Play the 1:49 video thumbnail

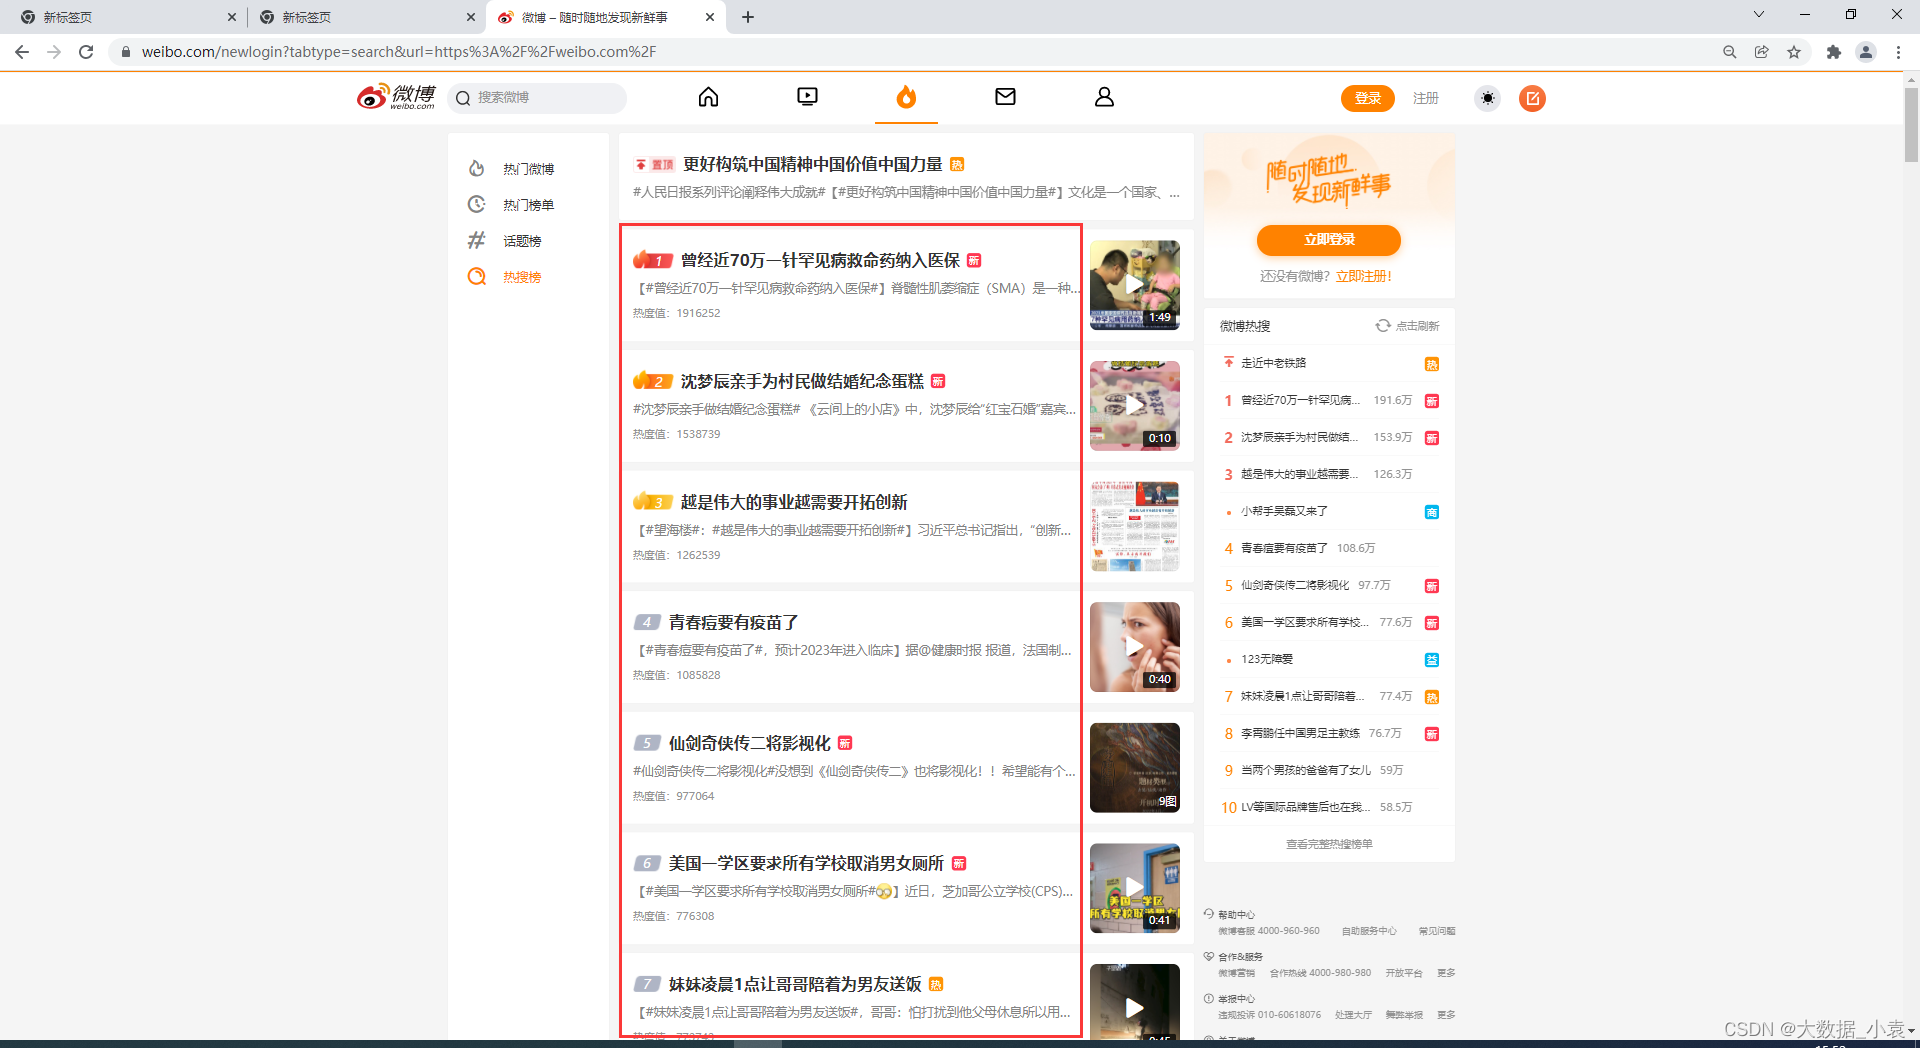click(1135, 285)
